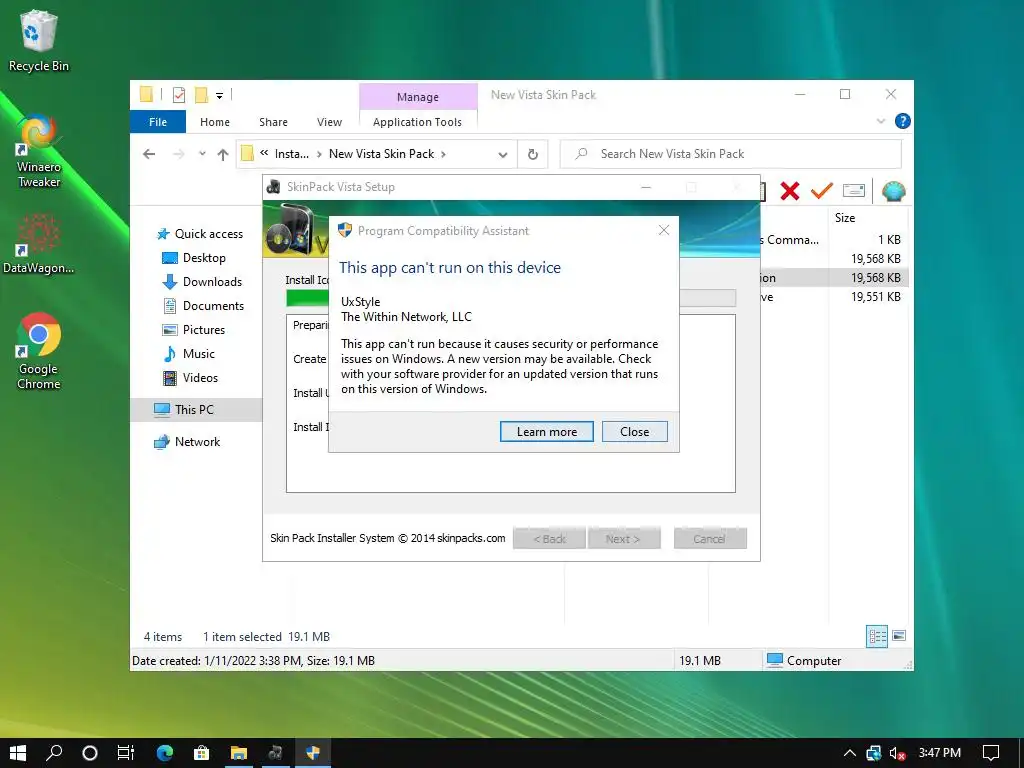The width and height of the screenshot is (1024, 768).
Task: Select Music in the navigation pane
Action: [189, 354]
